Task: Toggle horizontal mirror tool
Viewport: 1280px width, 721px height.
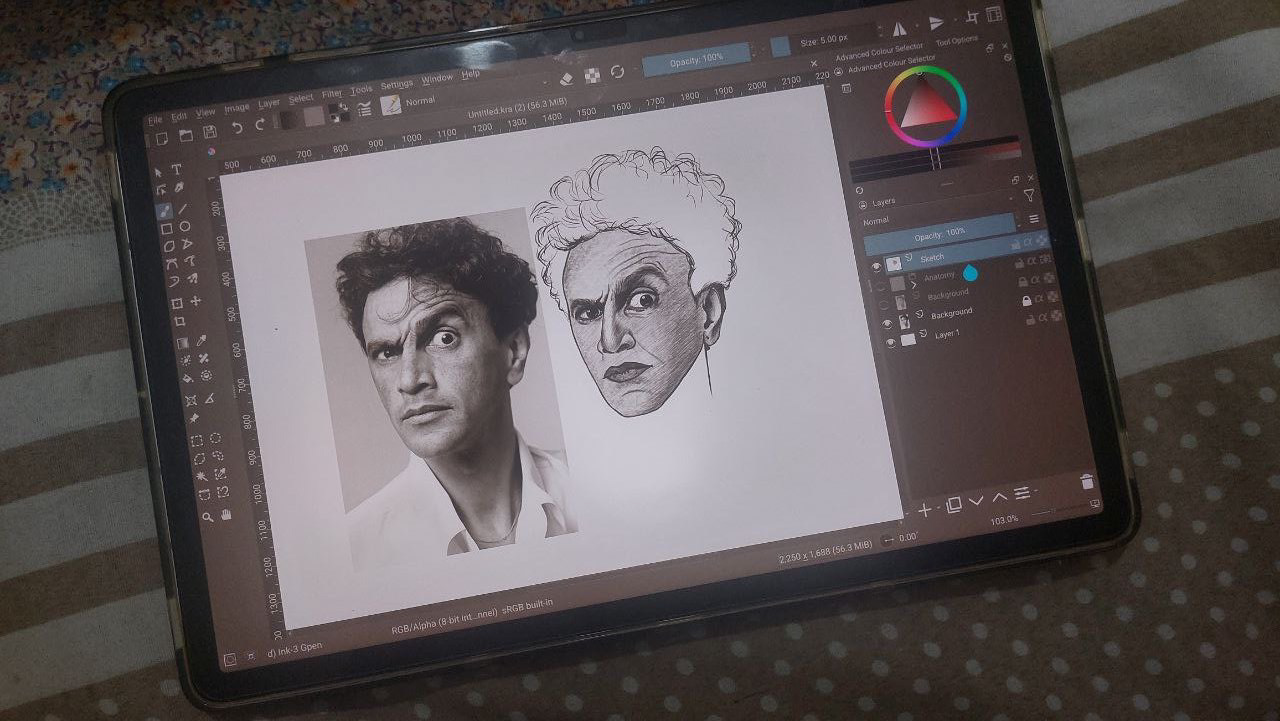Action: point(899,29)
